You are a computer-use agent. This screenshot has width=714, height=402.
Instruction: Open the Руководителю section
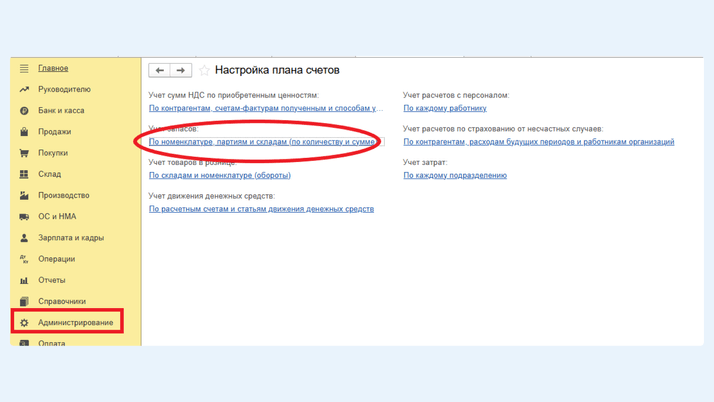(x=64, y=89)
